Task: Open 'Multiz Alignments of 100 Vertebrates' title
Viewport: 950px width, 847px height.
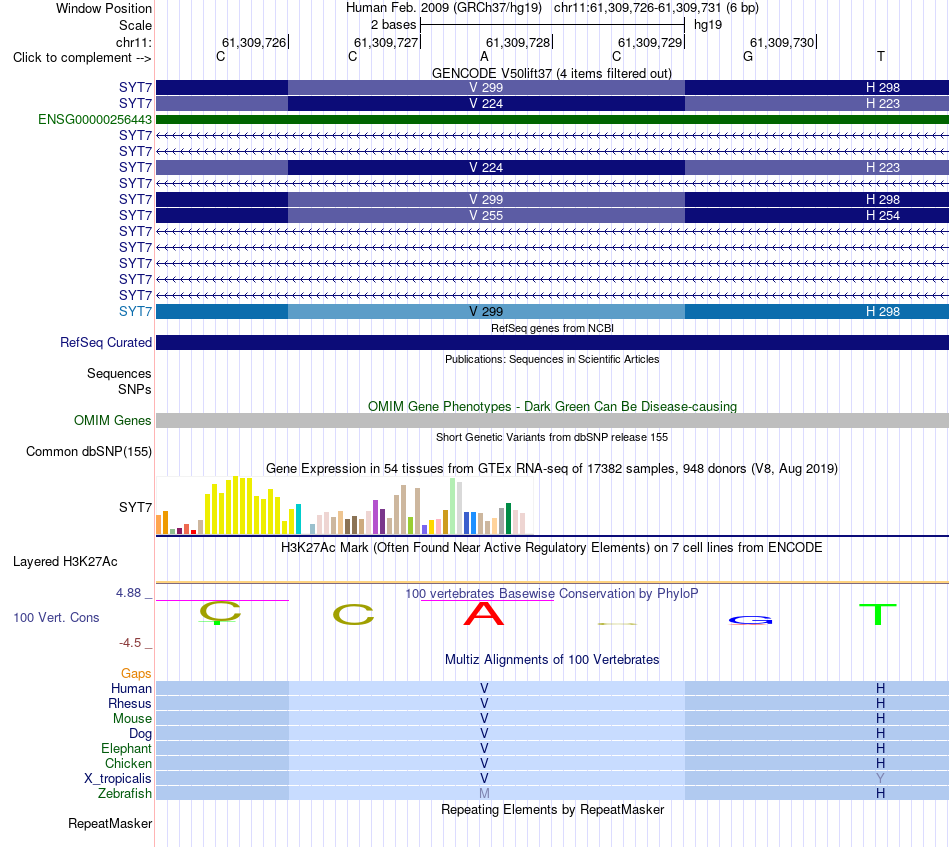Action: click(552, 660)
